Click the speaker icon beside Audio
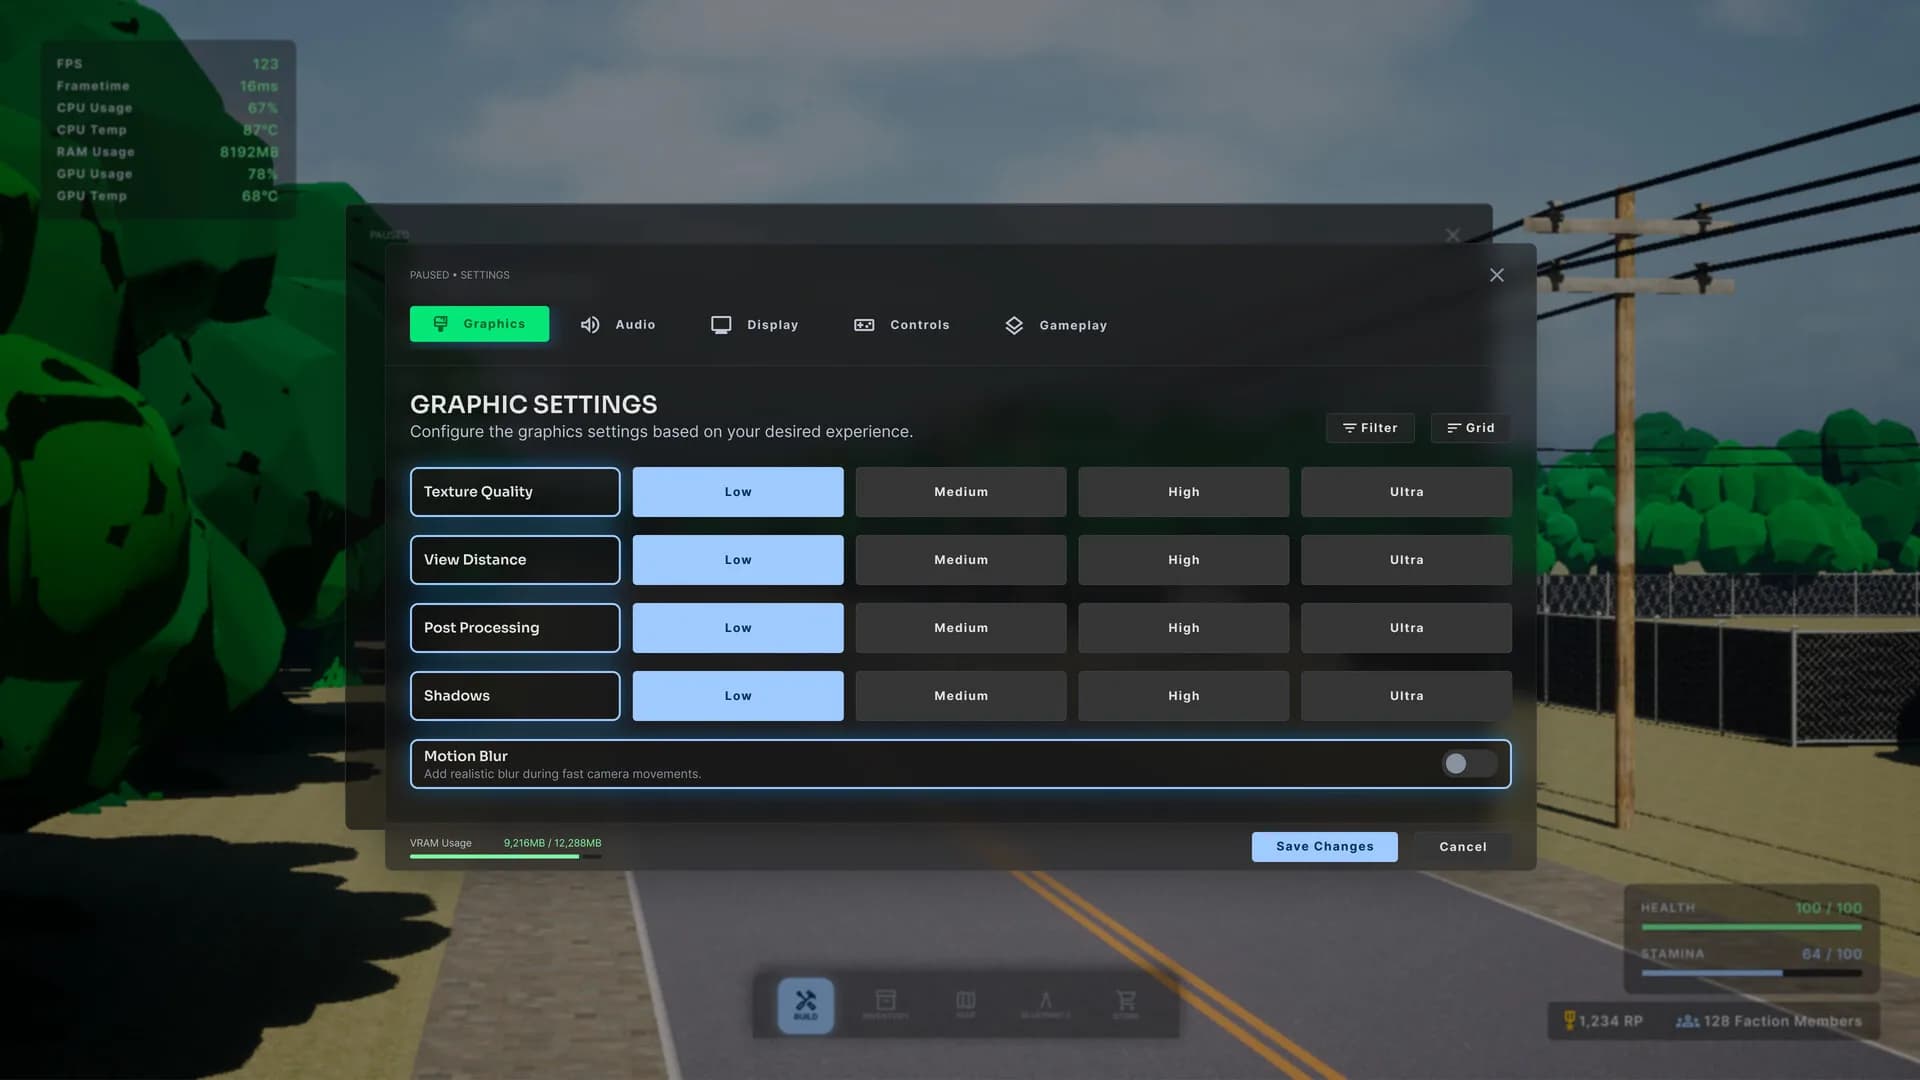 coord(590,325)
